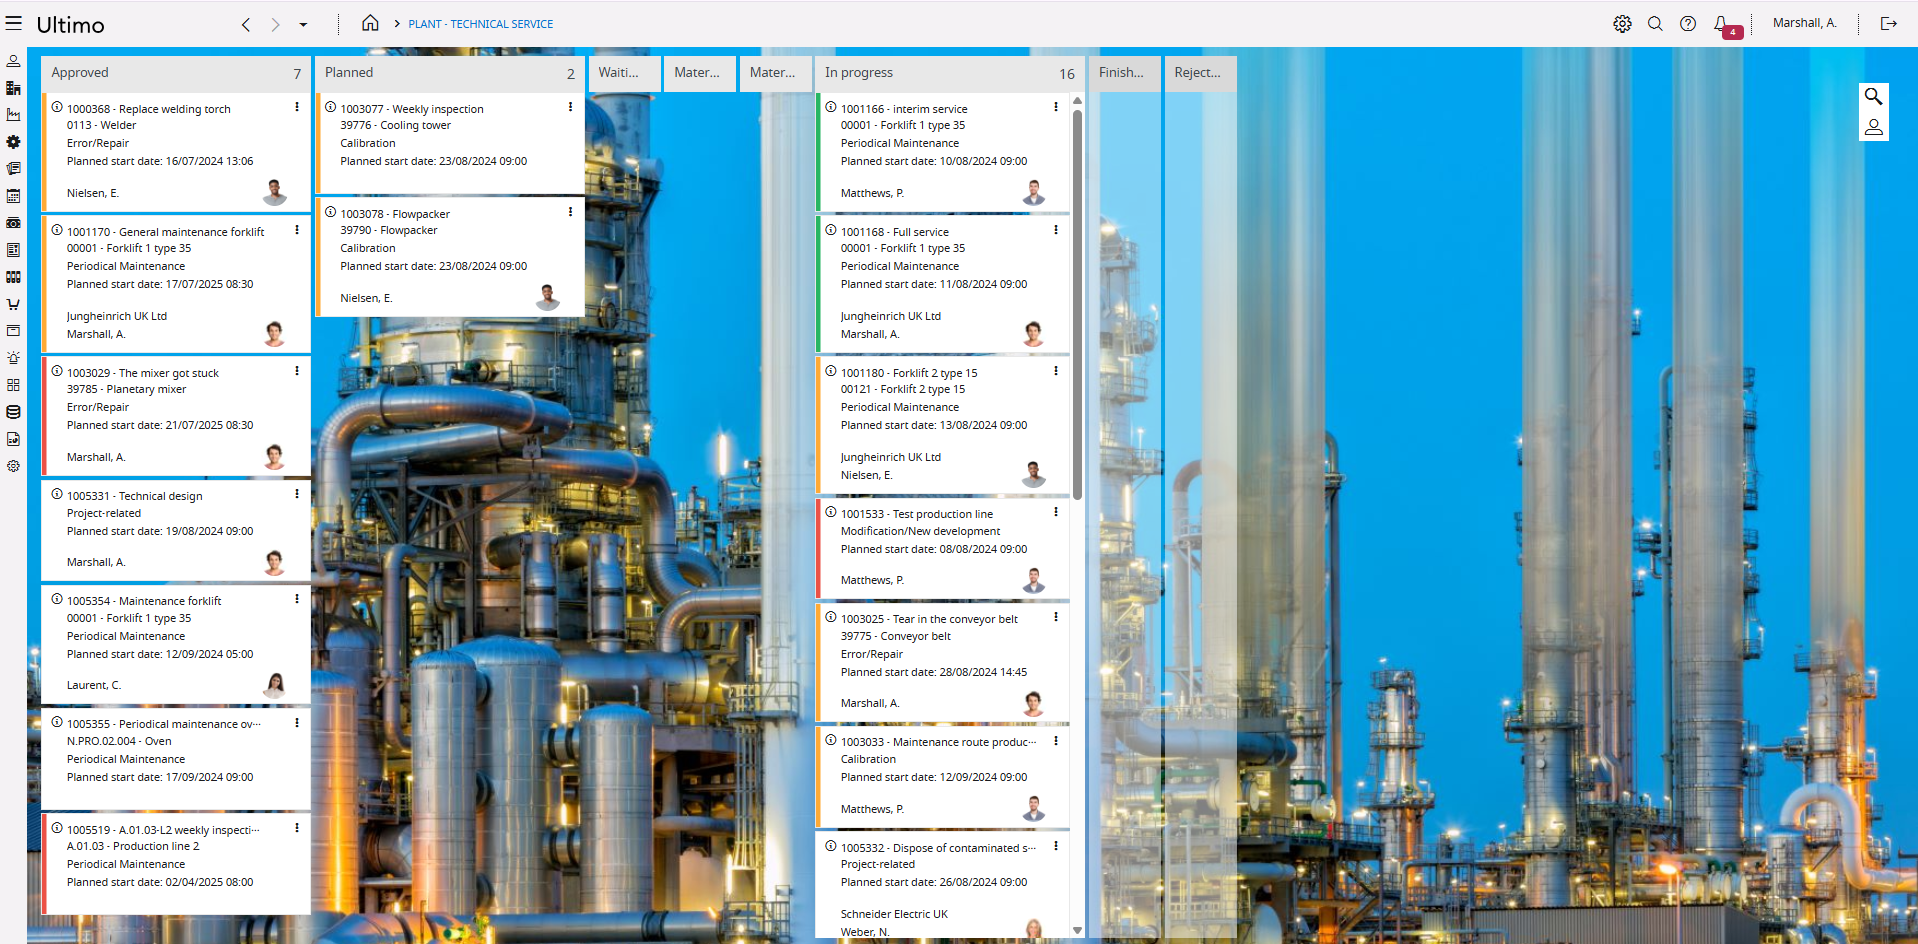This screenshot has width=1918, height=944.
Task: Open the hamburger main menu
Action: click(x=14, y=24)
